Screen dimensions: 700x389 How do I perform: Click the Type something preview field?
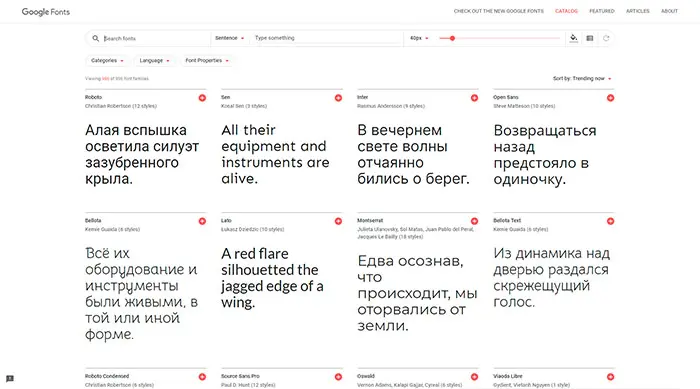pyautogui.click(x=328, y=38)
